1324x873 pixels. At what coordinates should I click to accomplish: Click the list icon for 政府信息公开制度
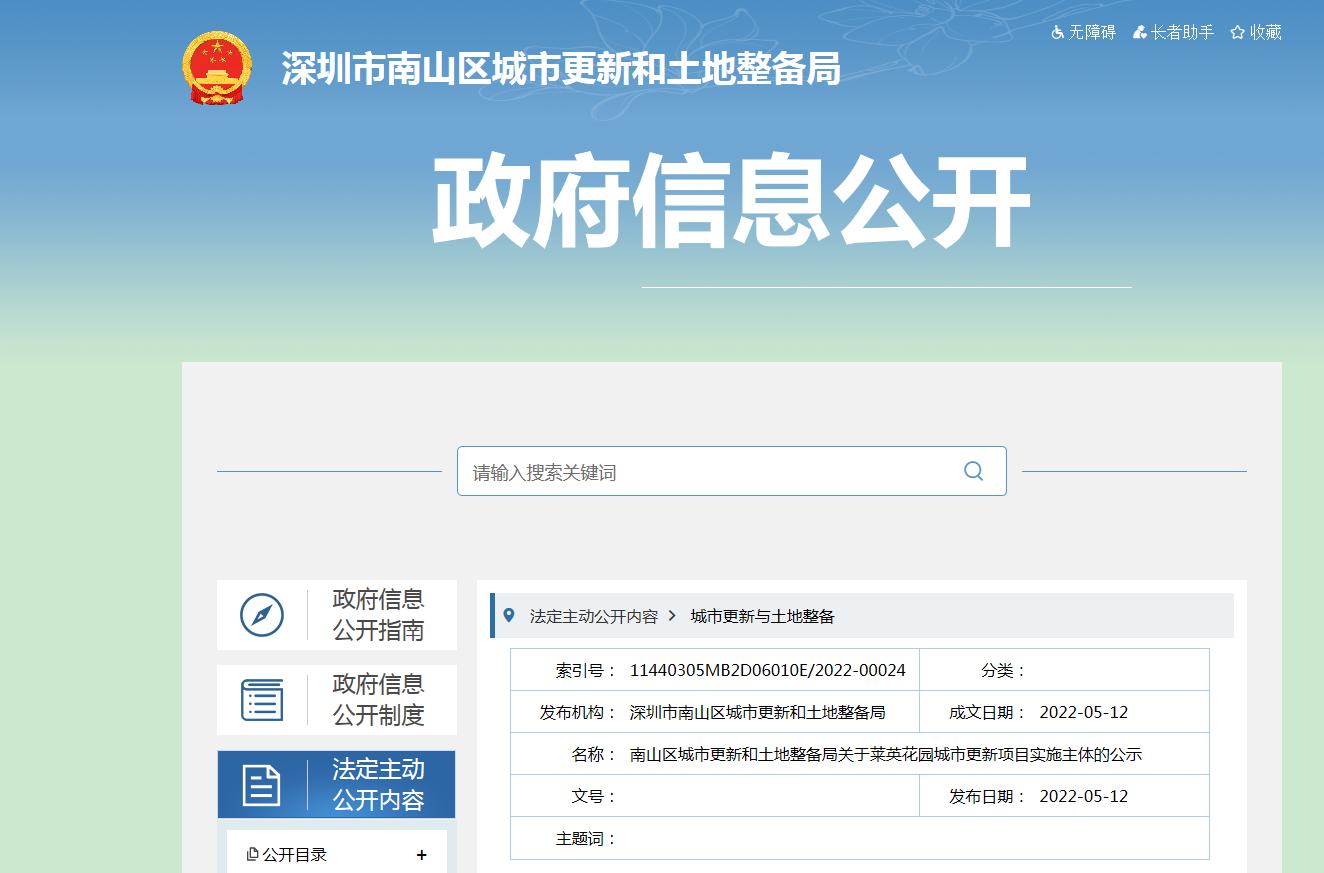[x=262, y=700]
